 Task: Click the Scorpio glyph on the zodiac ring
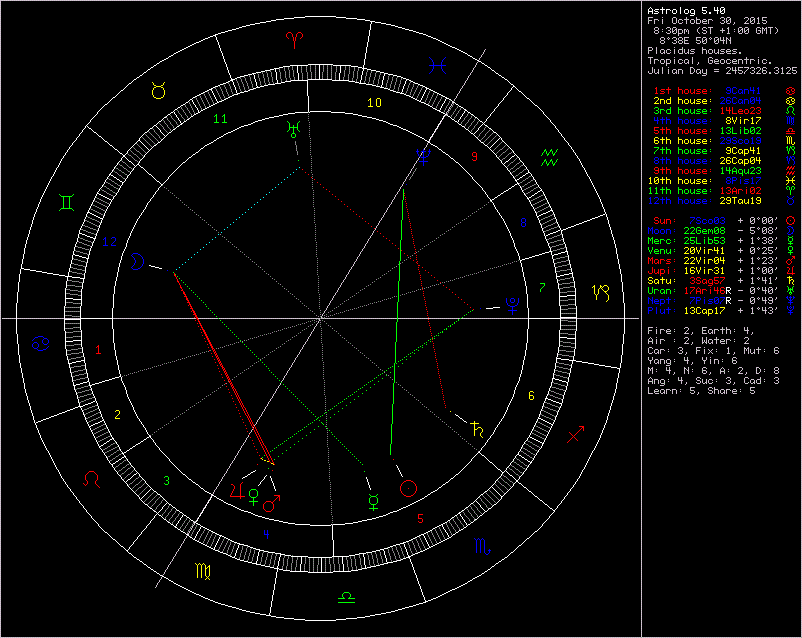(x=482, y=547)
